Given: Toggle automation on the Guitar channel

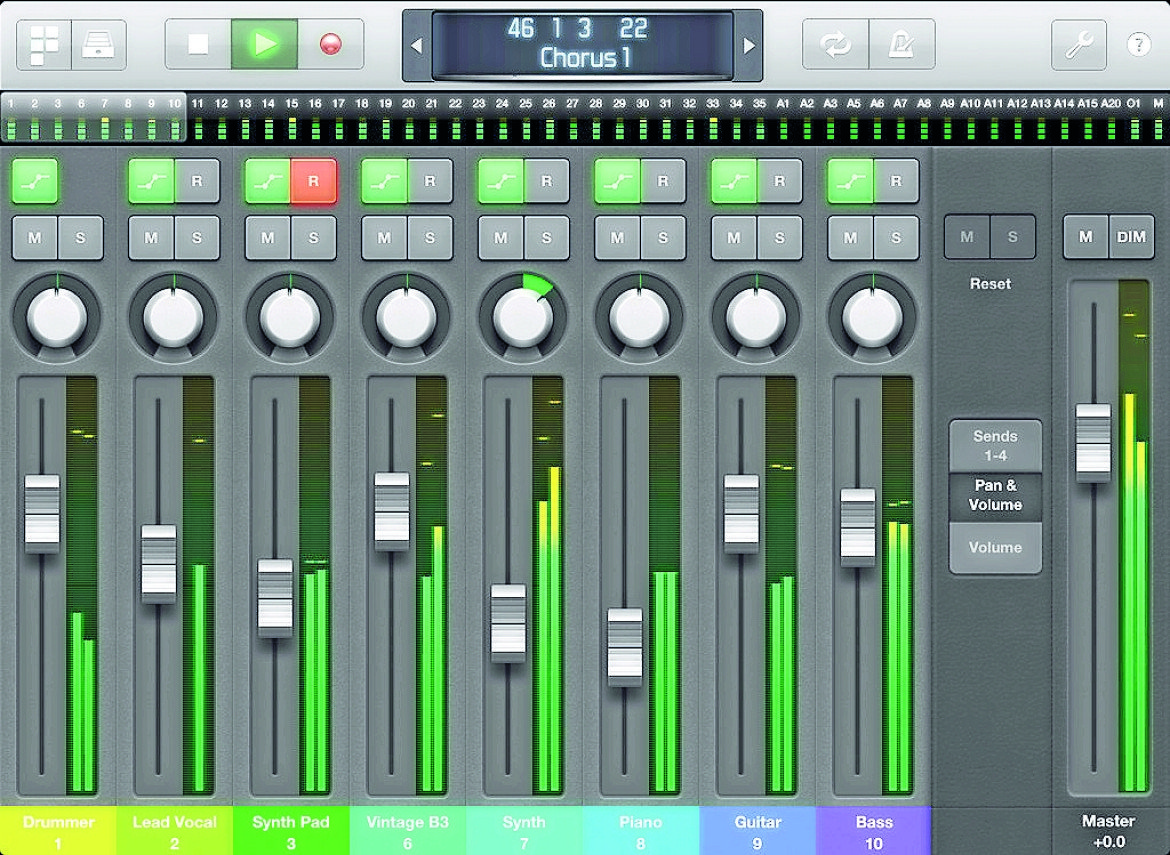Looking at the screenshot, I should (x=734, y=181).
